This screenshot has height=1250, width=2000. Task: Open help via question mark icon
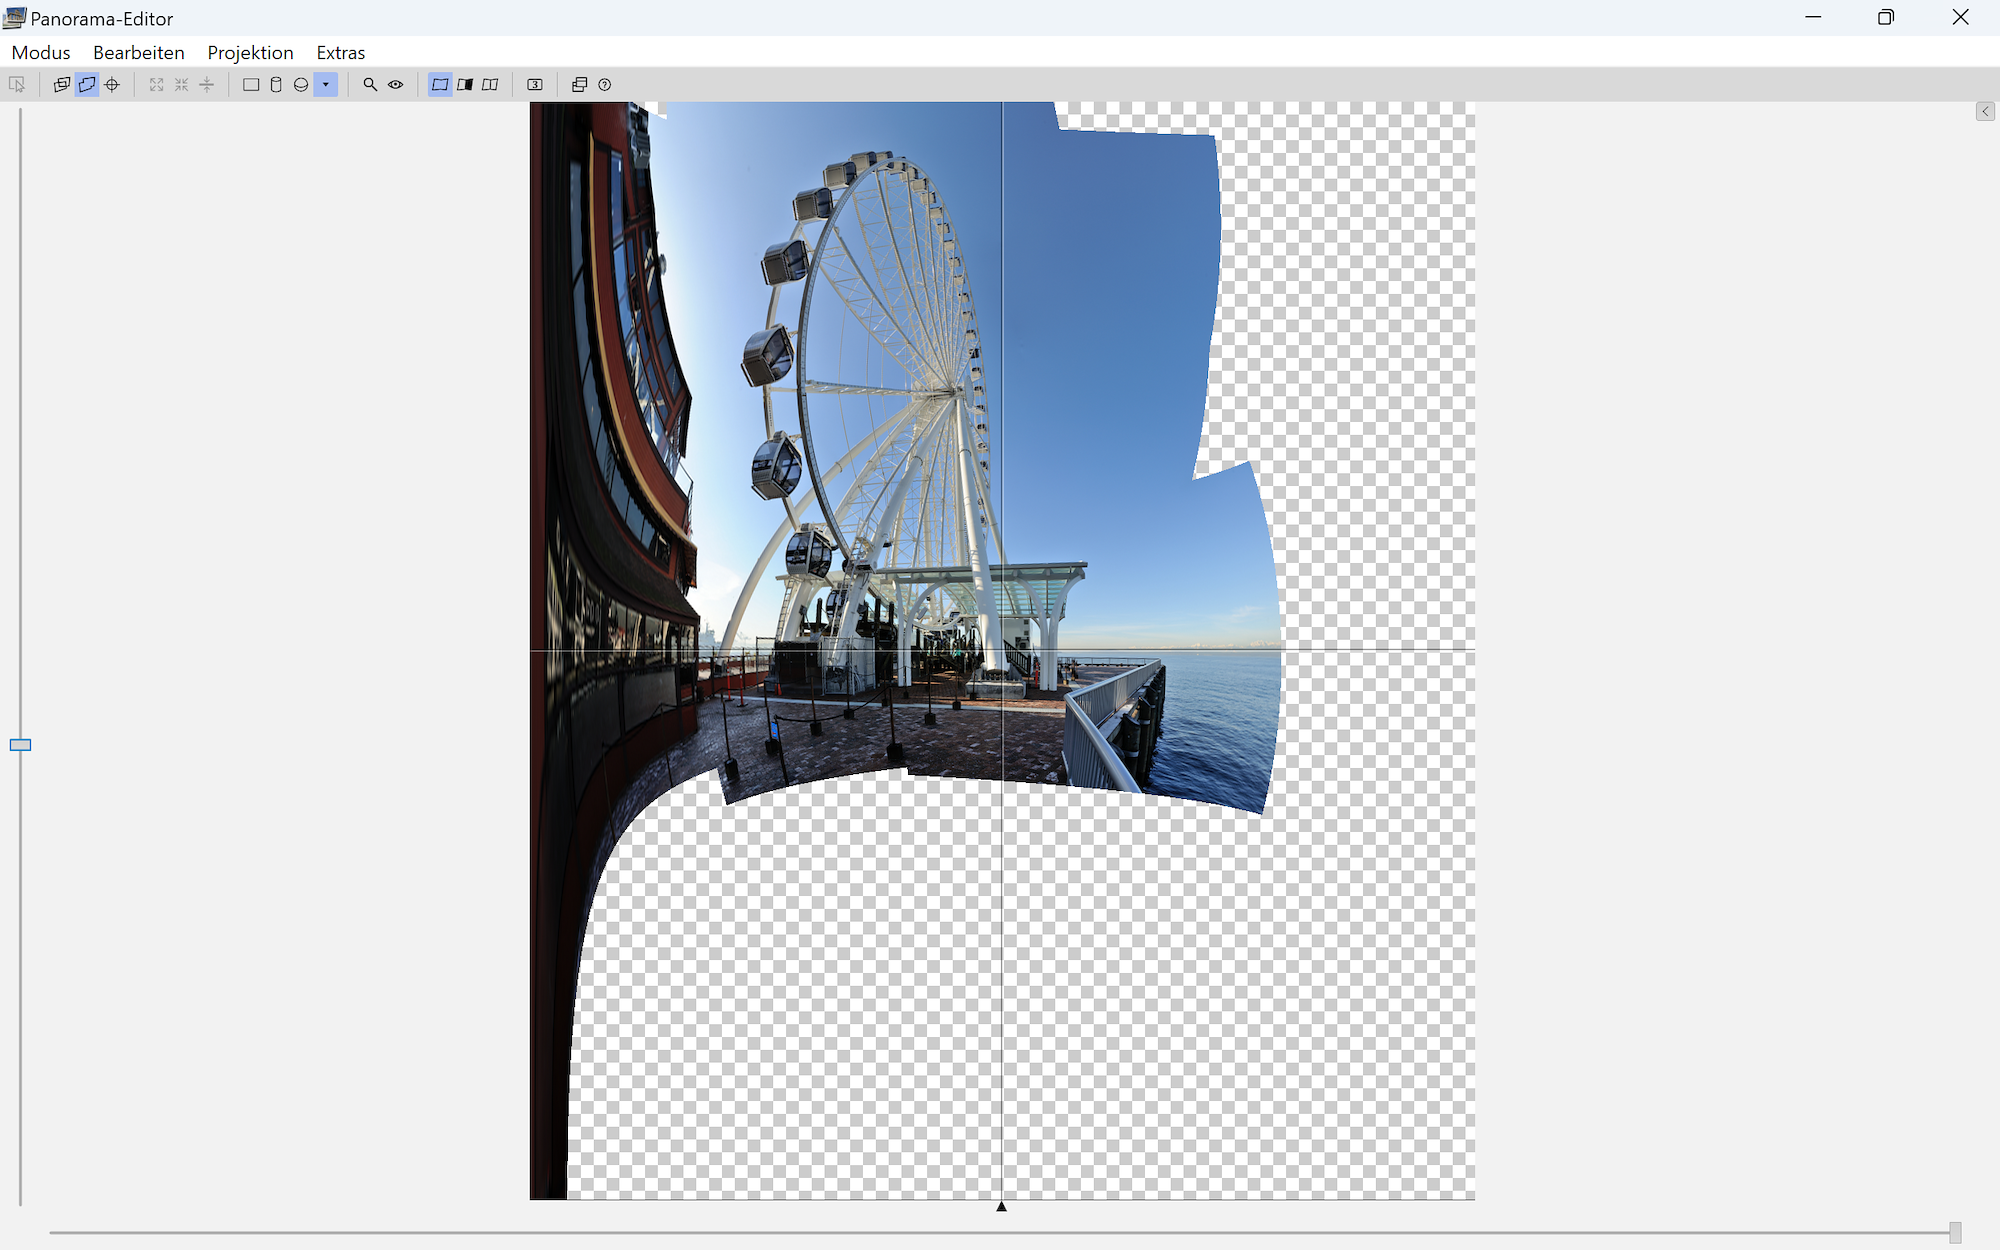tap(604, 85)
